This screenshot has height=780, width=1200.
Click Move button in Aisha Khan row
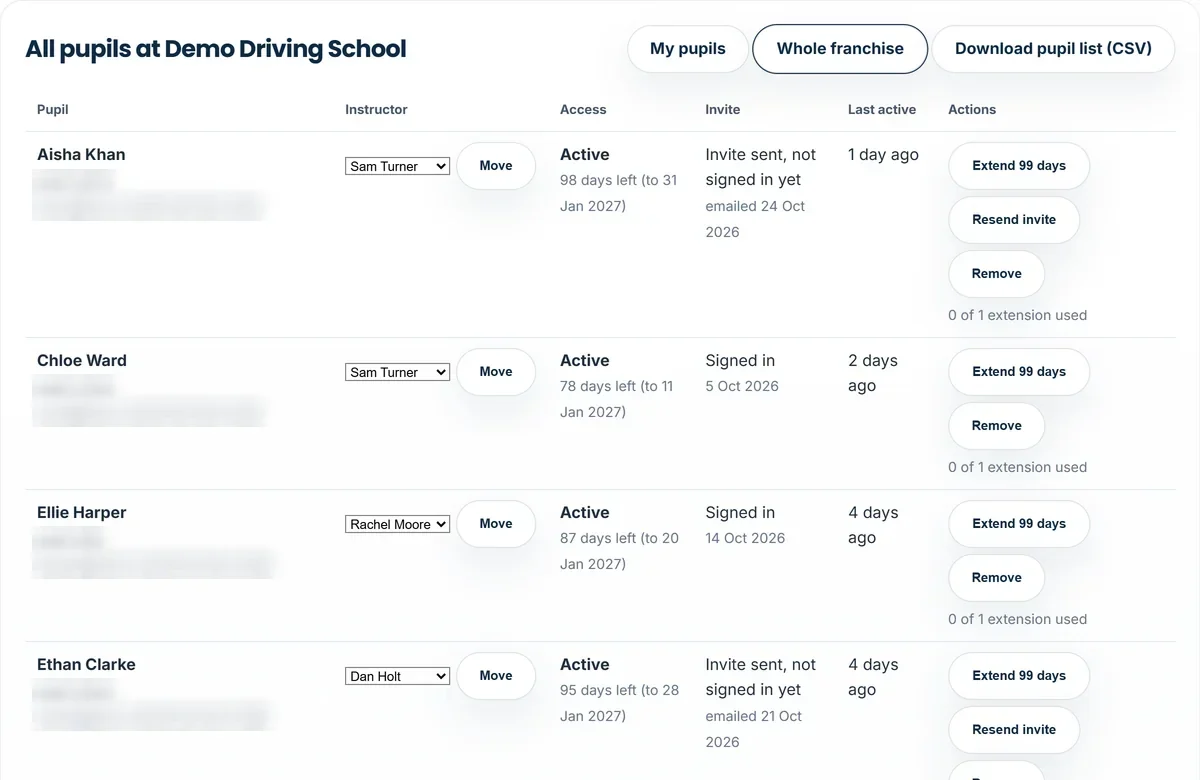pyautogui.click(x=496, y=166)
